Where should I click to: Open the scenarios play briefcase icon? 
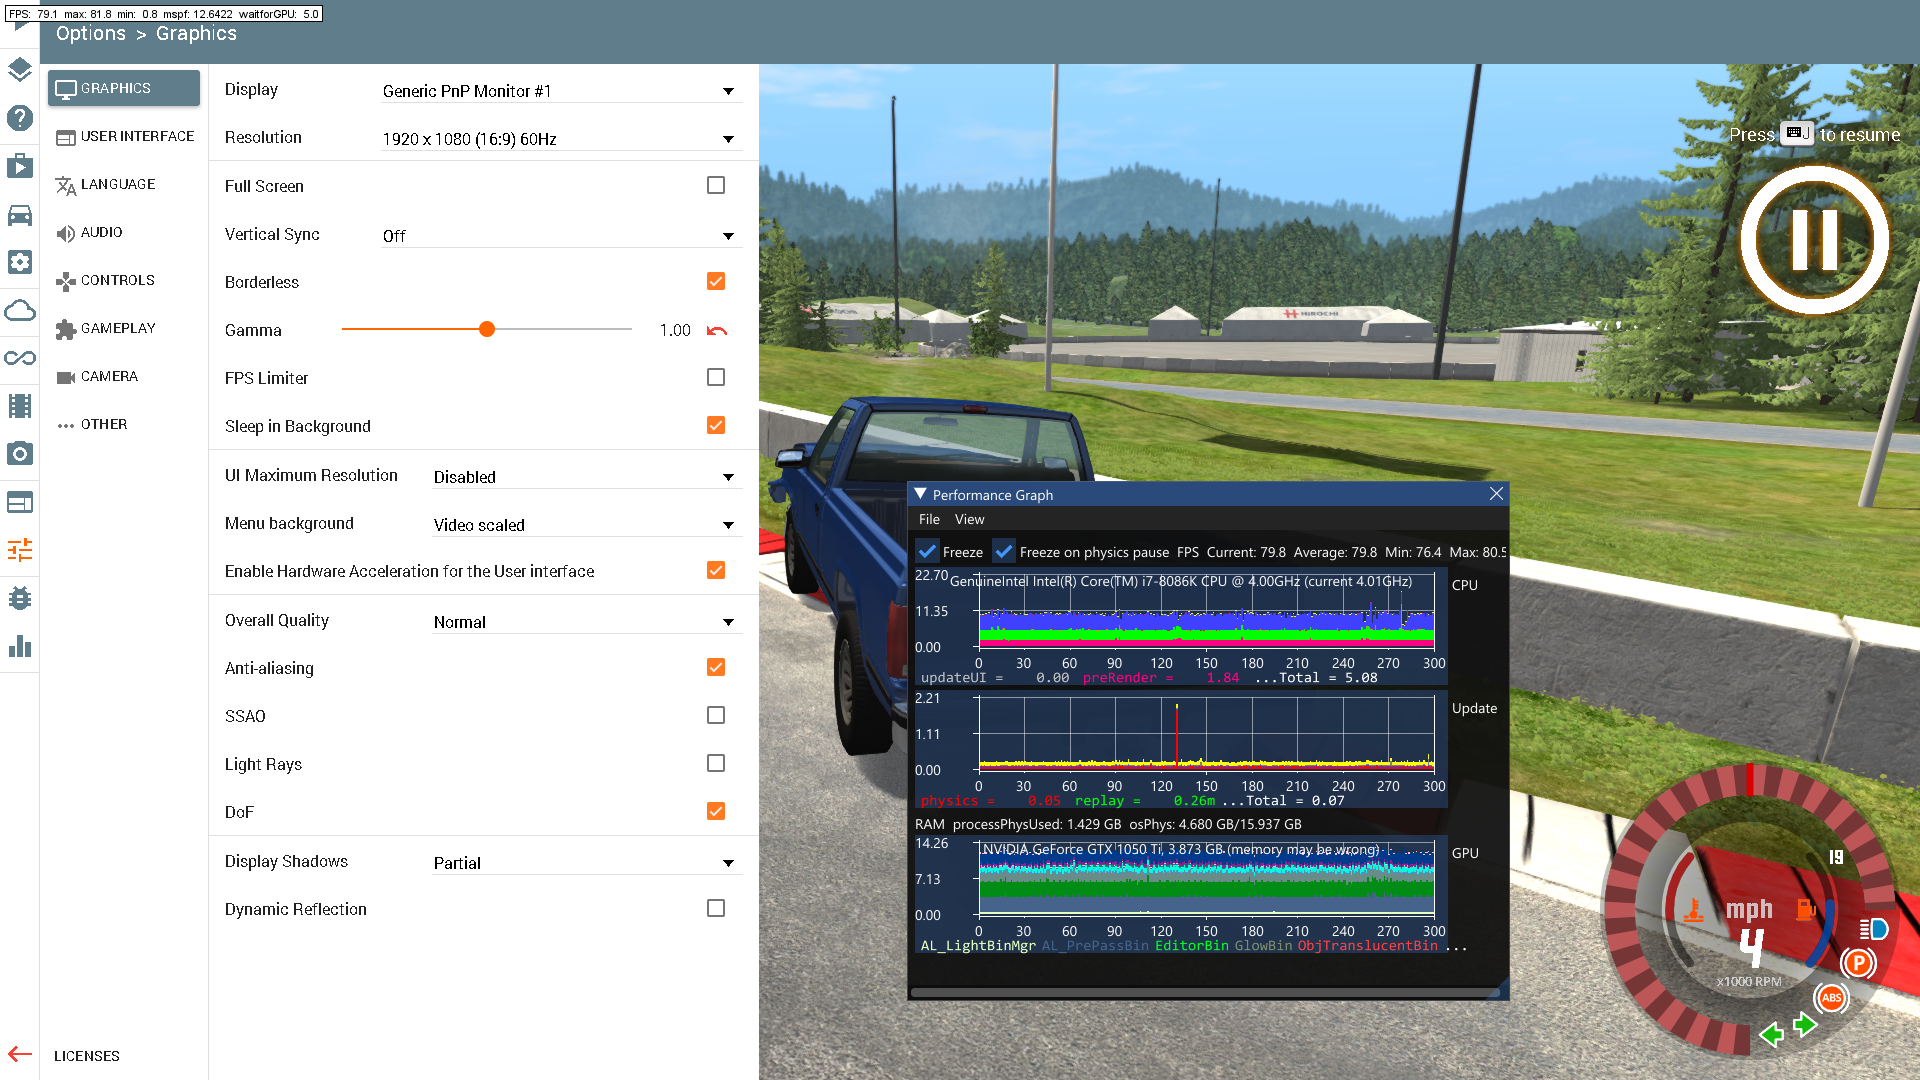pos(20,166)
